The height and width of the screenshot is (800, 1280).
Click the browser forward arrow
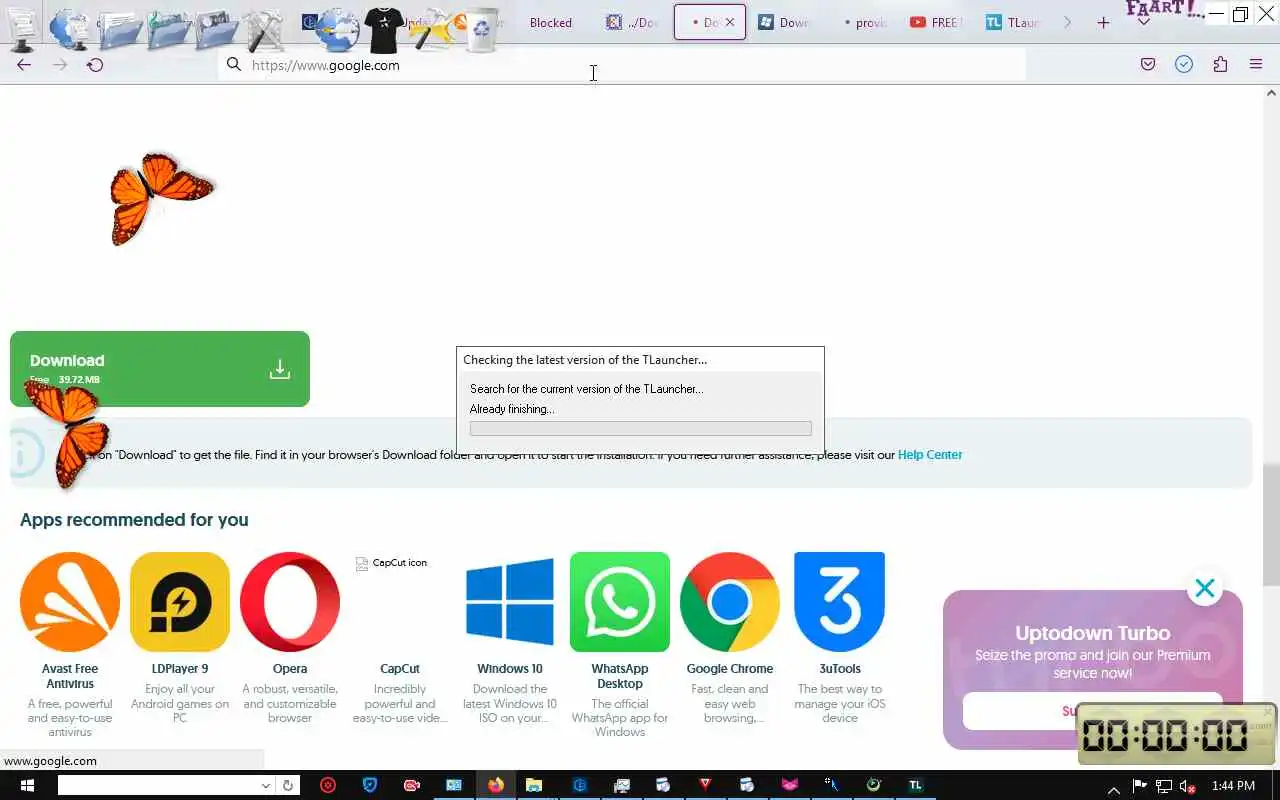pos(60,65)
